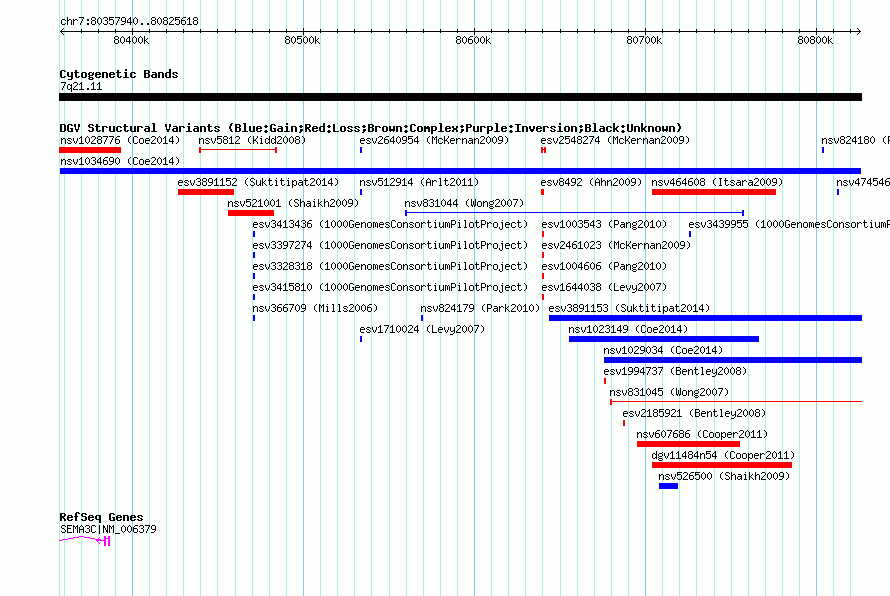Click the nsv1029034 (Coe2014) label
This screenshot has height=596, width=890.
663,350
